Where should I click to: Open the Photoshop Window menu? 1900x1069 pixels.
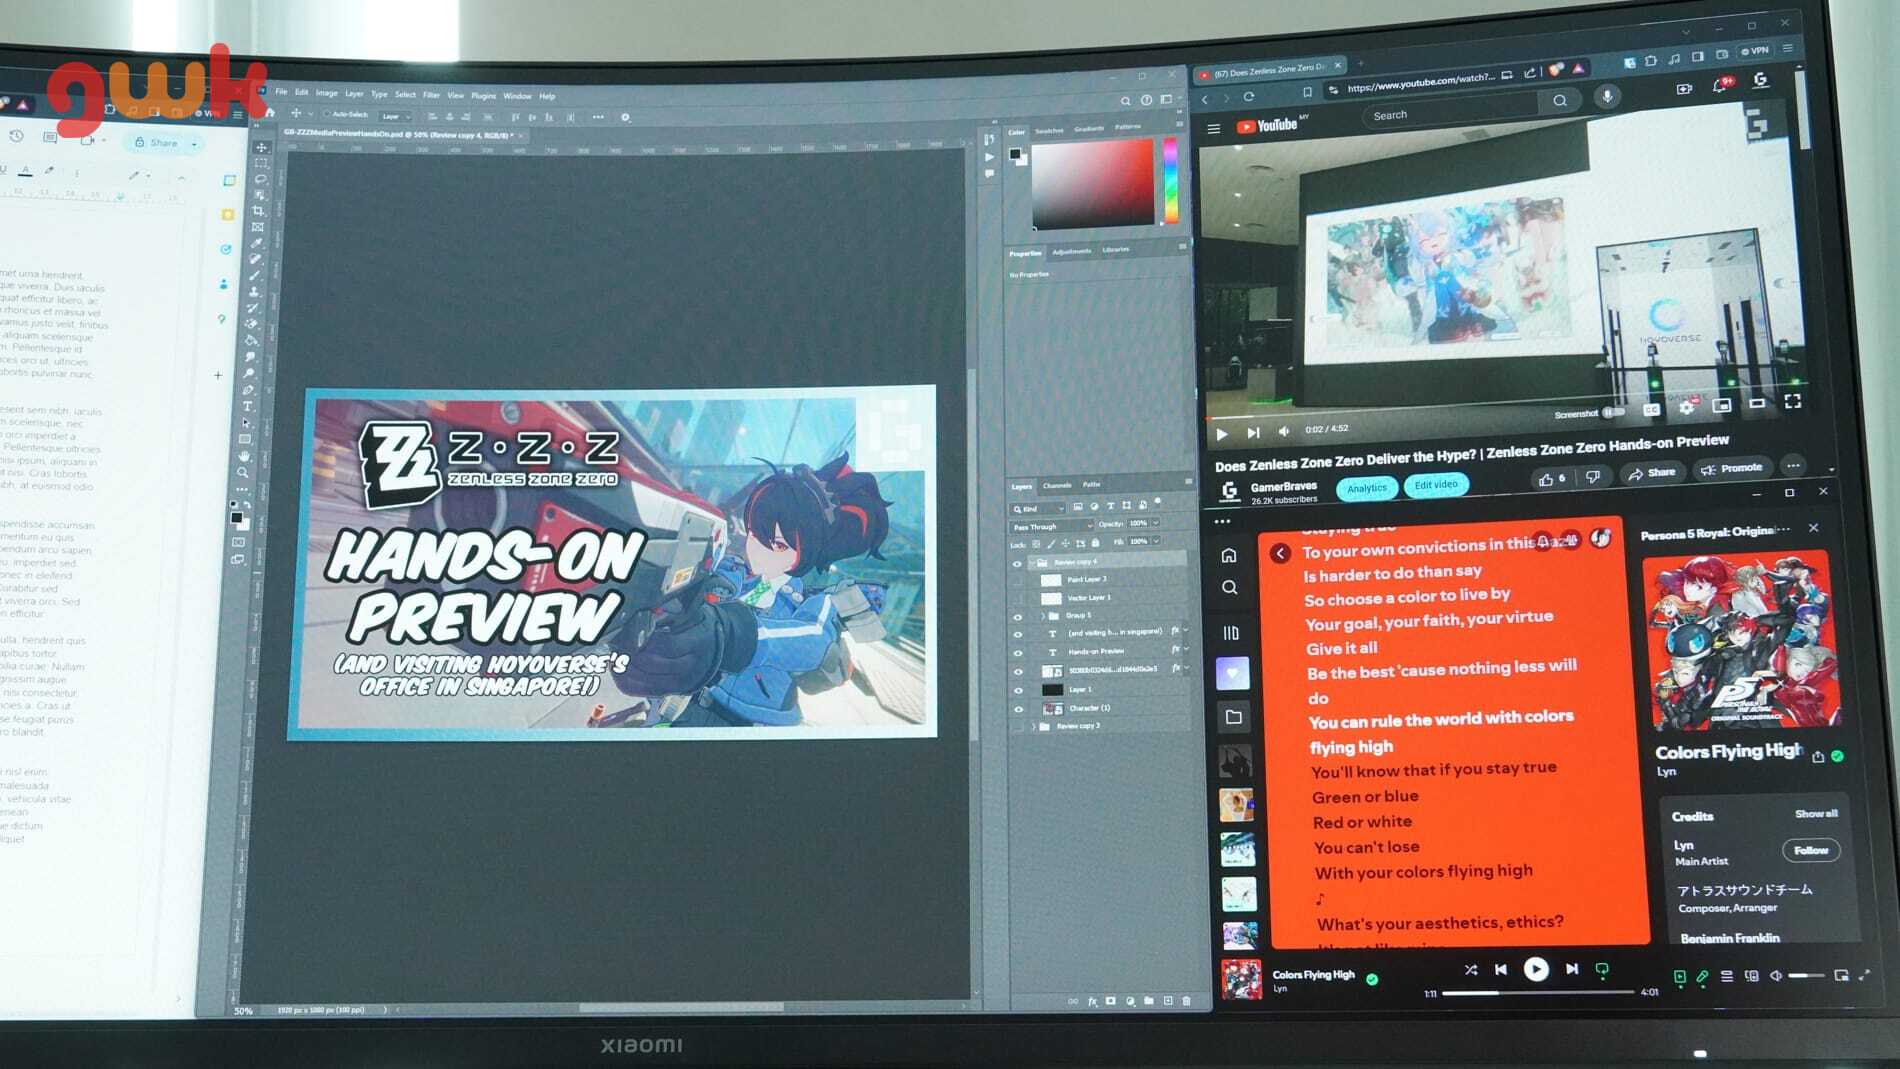point(517,96)
